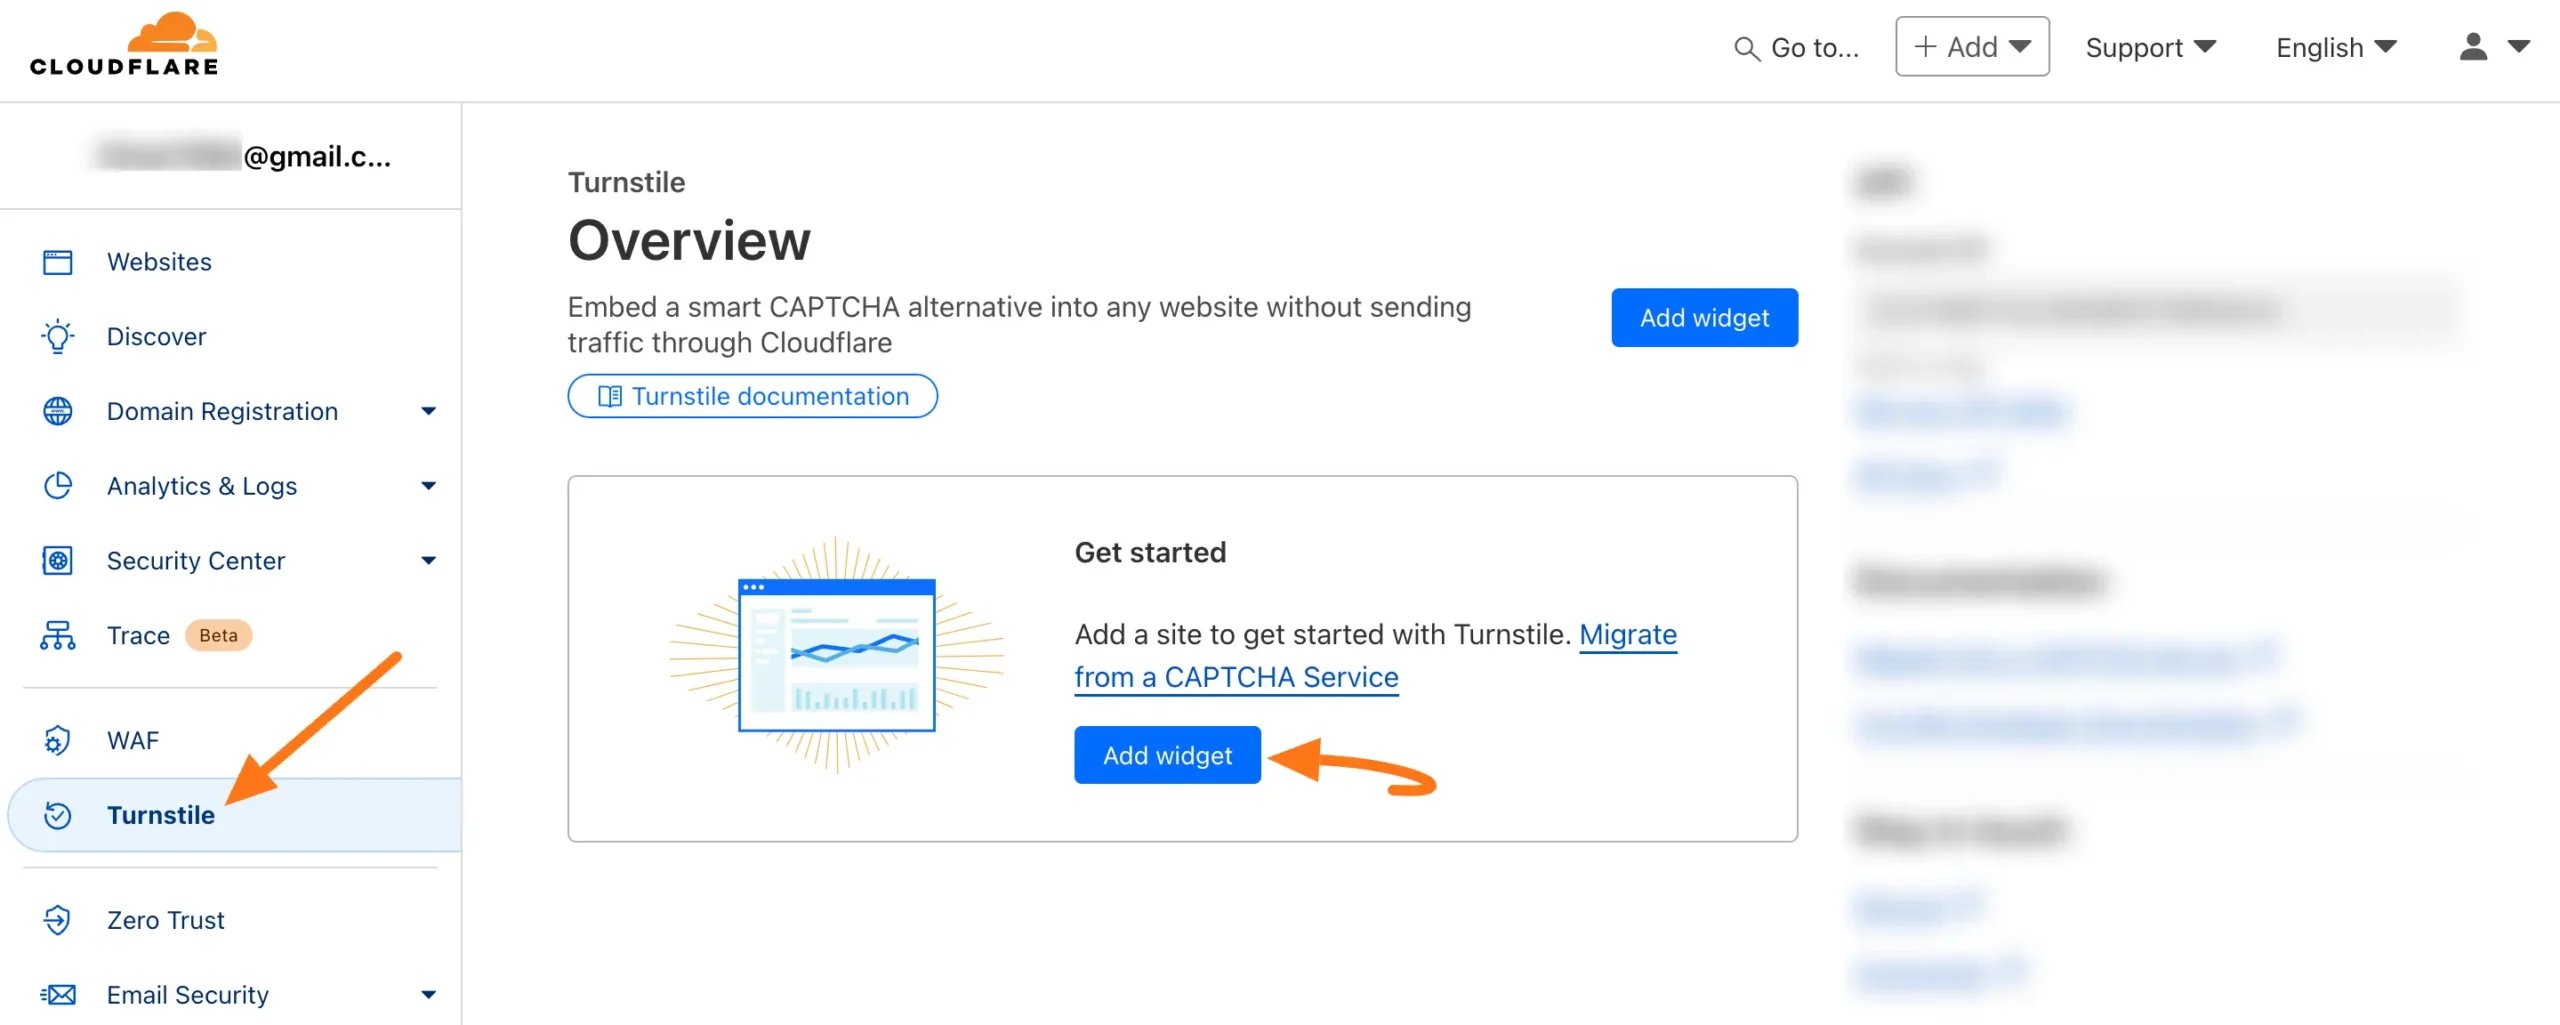Click the Trace network icon
This screenshot has height=1025, width=2560.
58,636
